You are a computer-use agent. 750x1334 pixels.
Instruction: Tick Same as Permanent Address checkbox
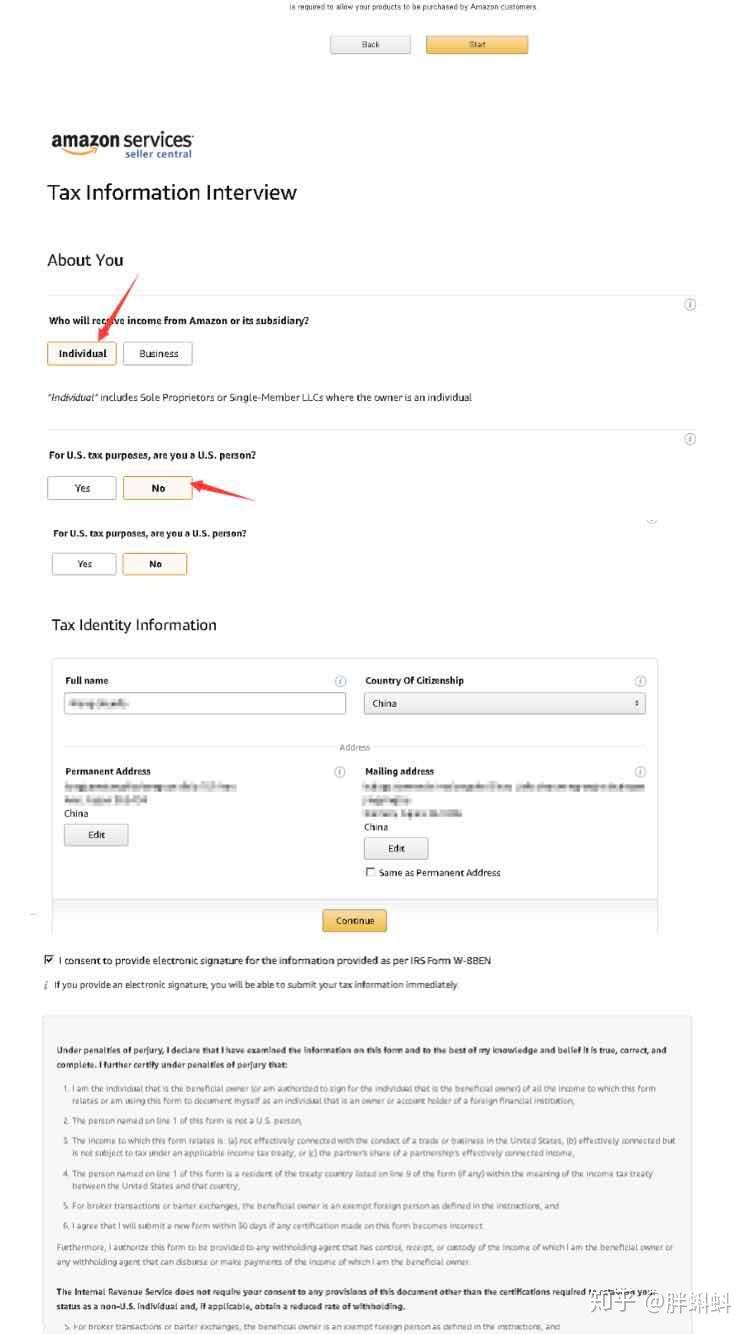371,872
